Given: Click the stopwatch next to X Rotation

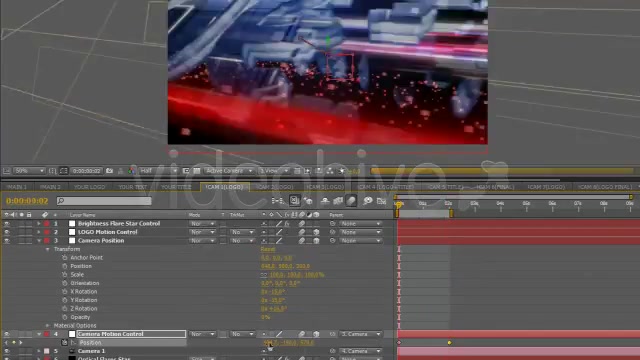Looking at the screenshot, I should pos(64,291).
